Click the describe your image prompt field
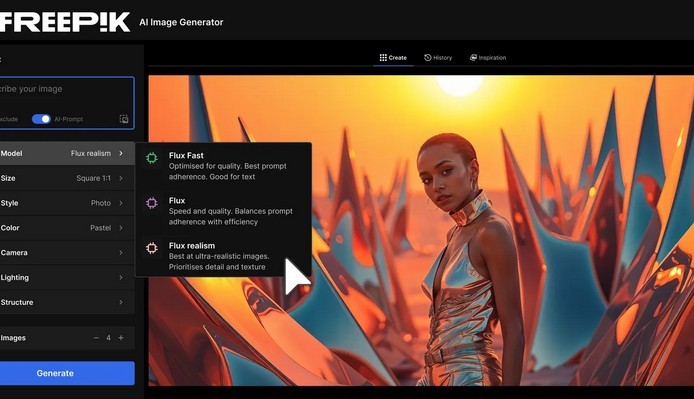The image size is (694, 399). click(x=67, y=103)
